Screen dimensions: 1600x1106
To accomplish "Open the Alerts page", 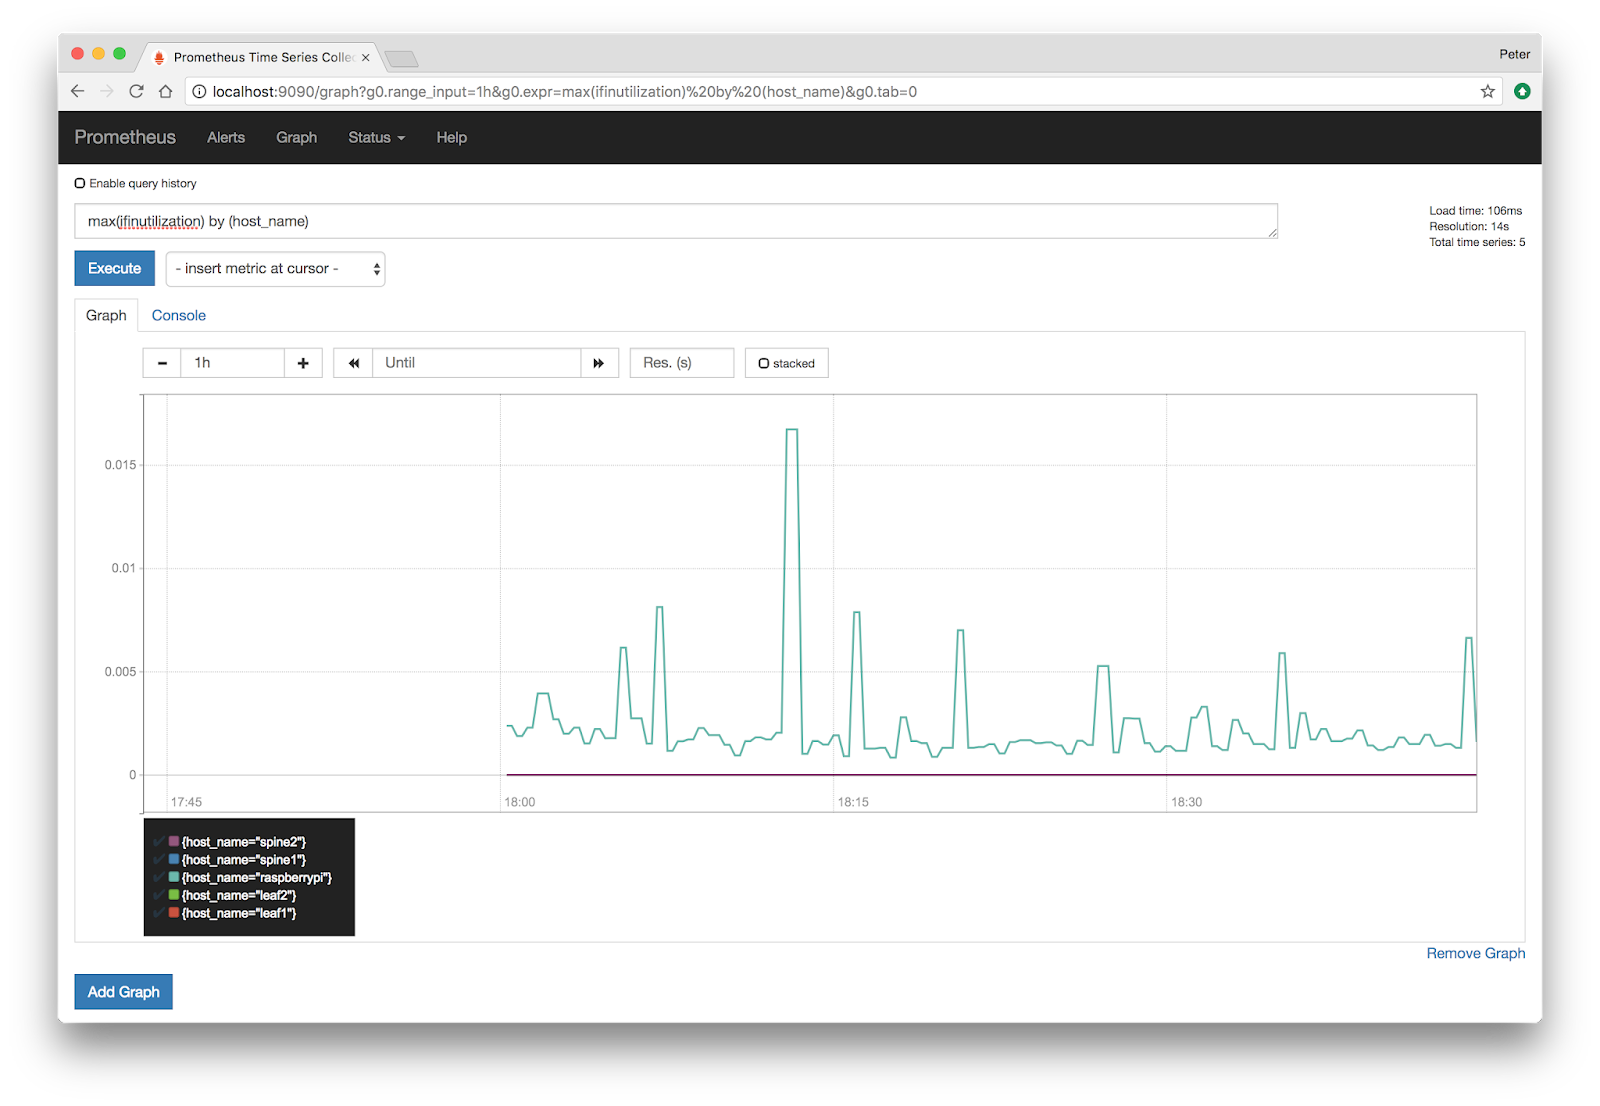I will coord(225,137).
